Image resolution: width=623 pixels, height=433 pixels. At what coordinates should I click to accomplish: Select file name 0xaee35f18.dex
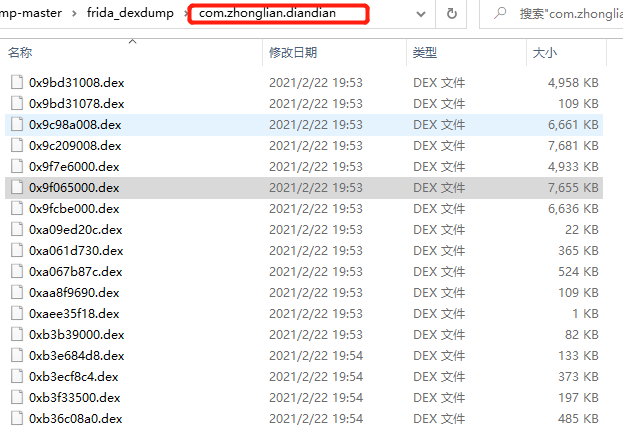74,314
